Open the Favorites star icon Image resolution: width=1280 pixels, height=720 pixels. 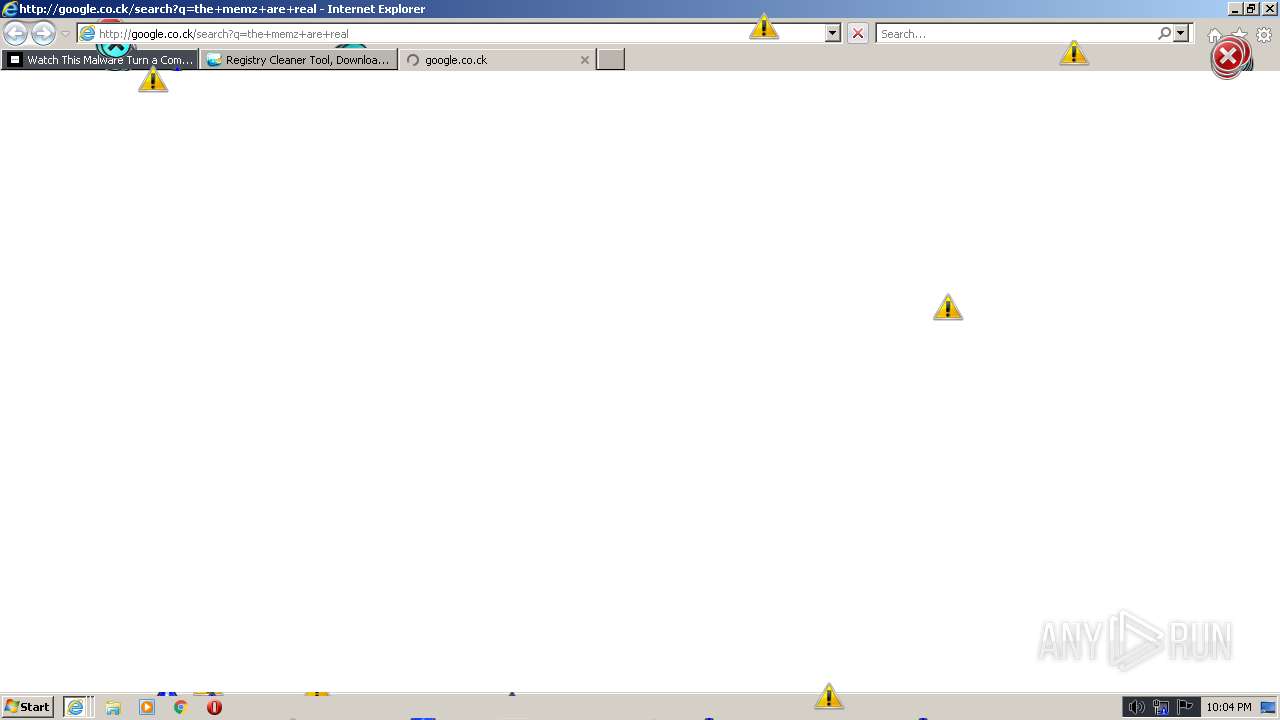pos(1240,34)
